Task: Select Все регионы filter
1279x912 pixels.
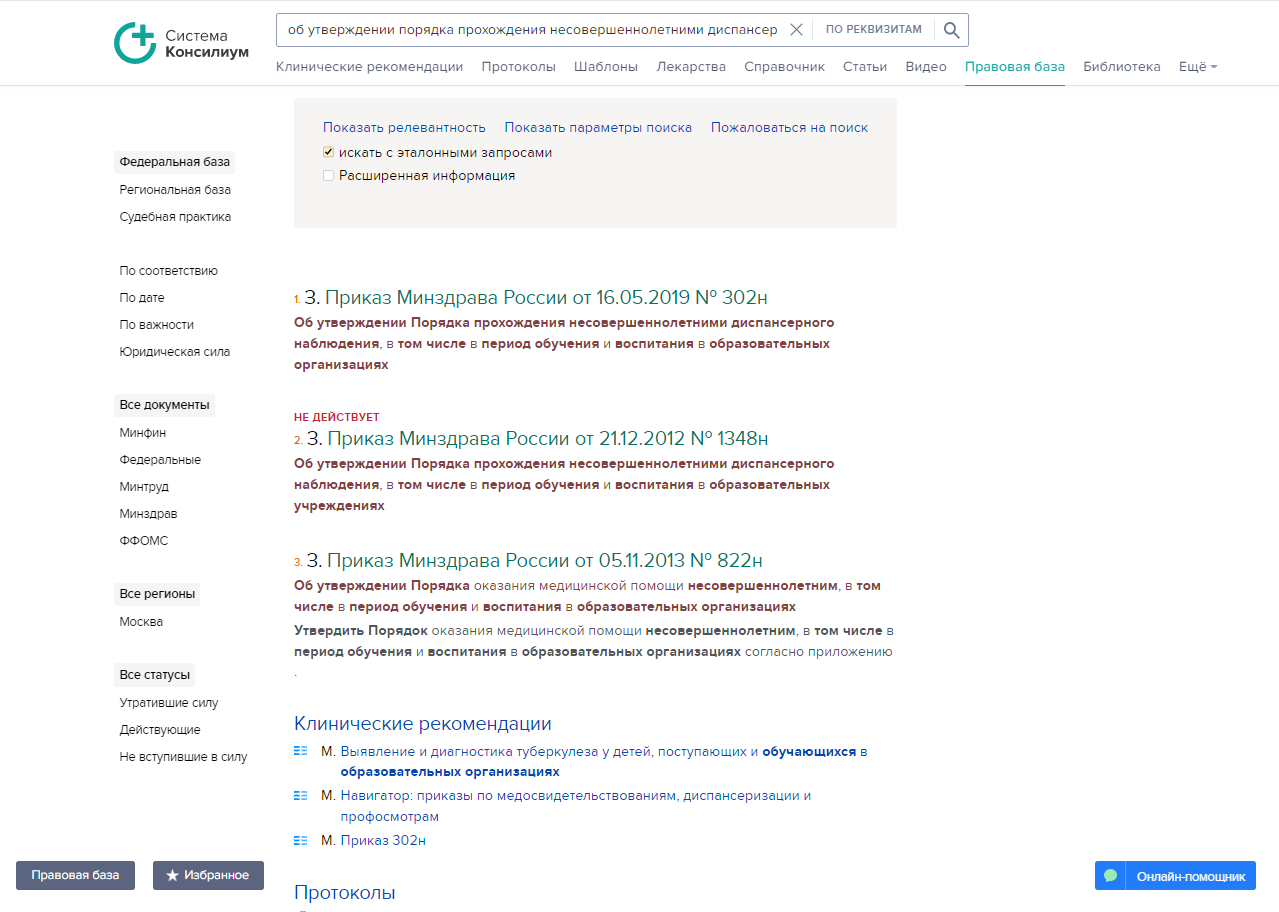Action: [x=157, y=594]
